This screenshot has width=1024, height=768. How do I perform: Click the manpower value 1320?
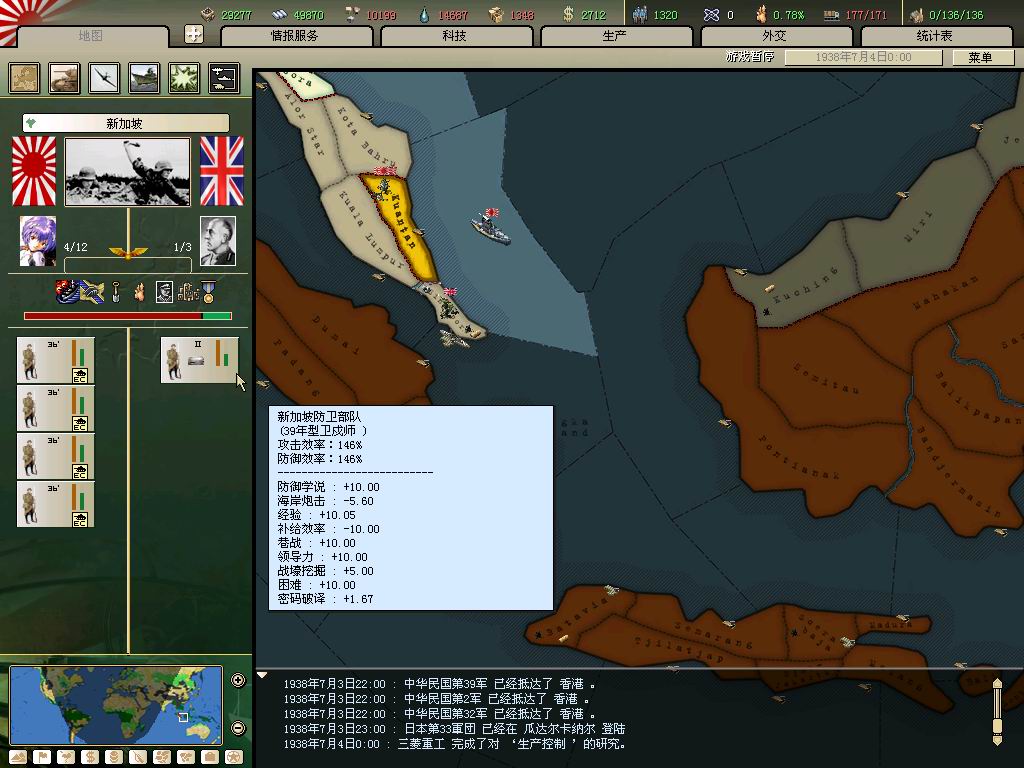point(665,15)
